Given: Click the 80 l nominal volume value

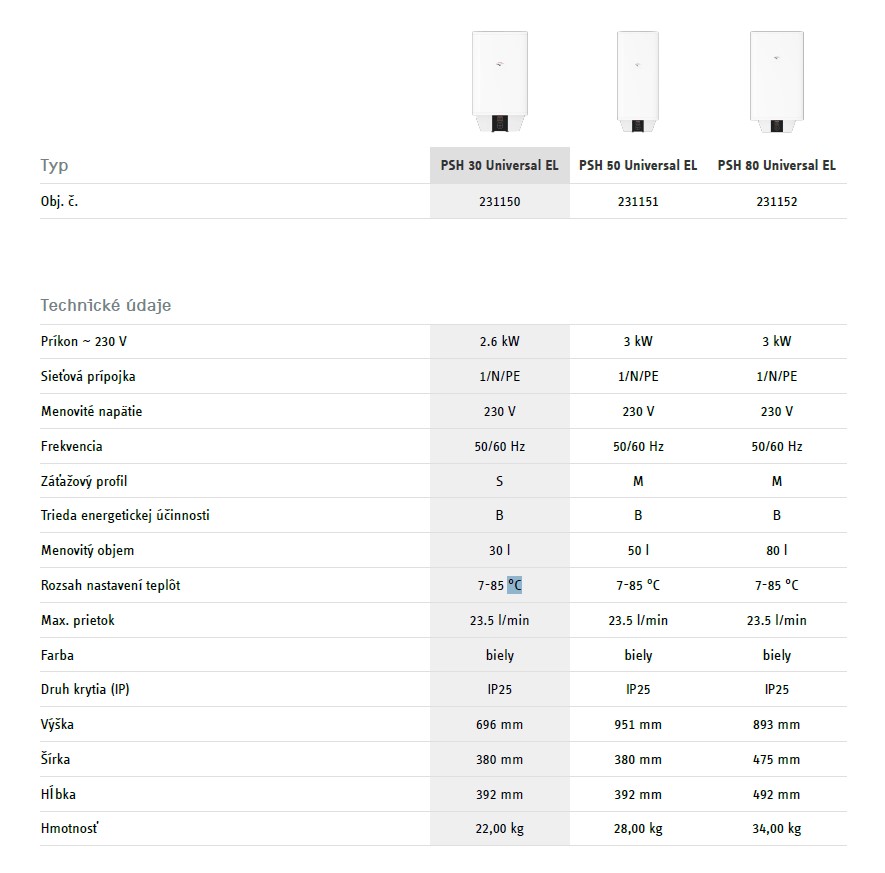Looking at the screenshot, I should pos(776,550).
